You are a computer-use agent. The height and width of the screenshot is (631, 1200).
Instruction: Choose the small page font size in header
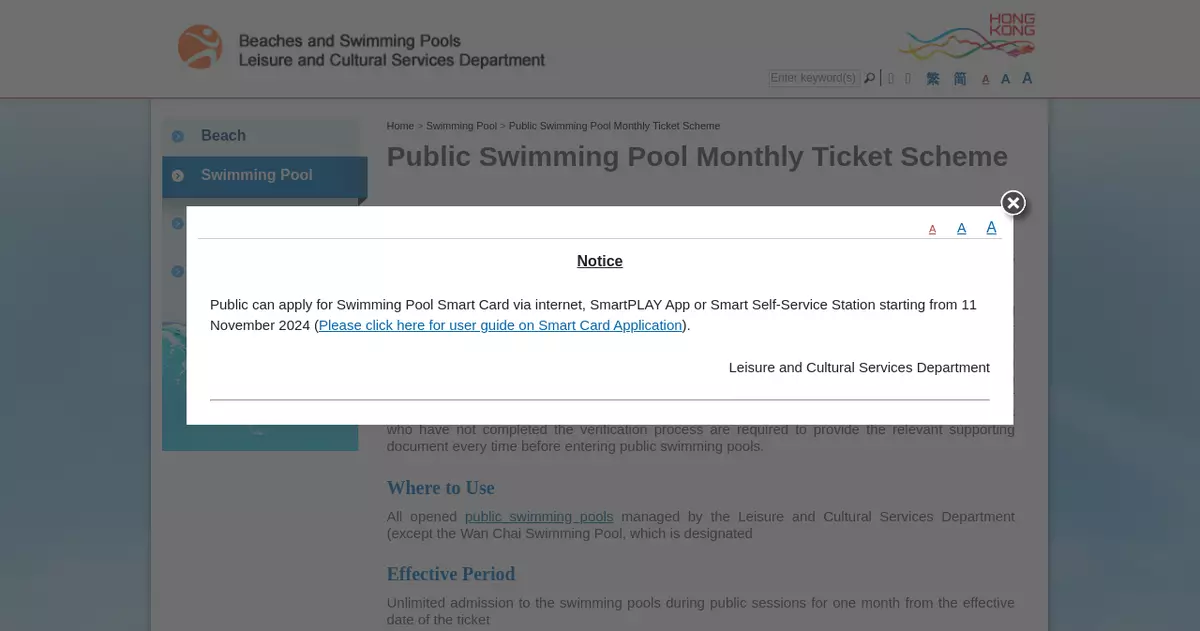pos(986,79)
